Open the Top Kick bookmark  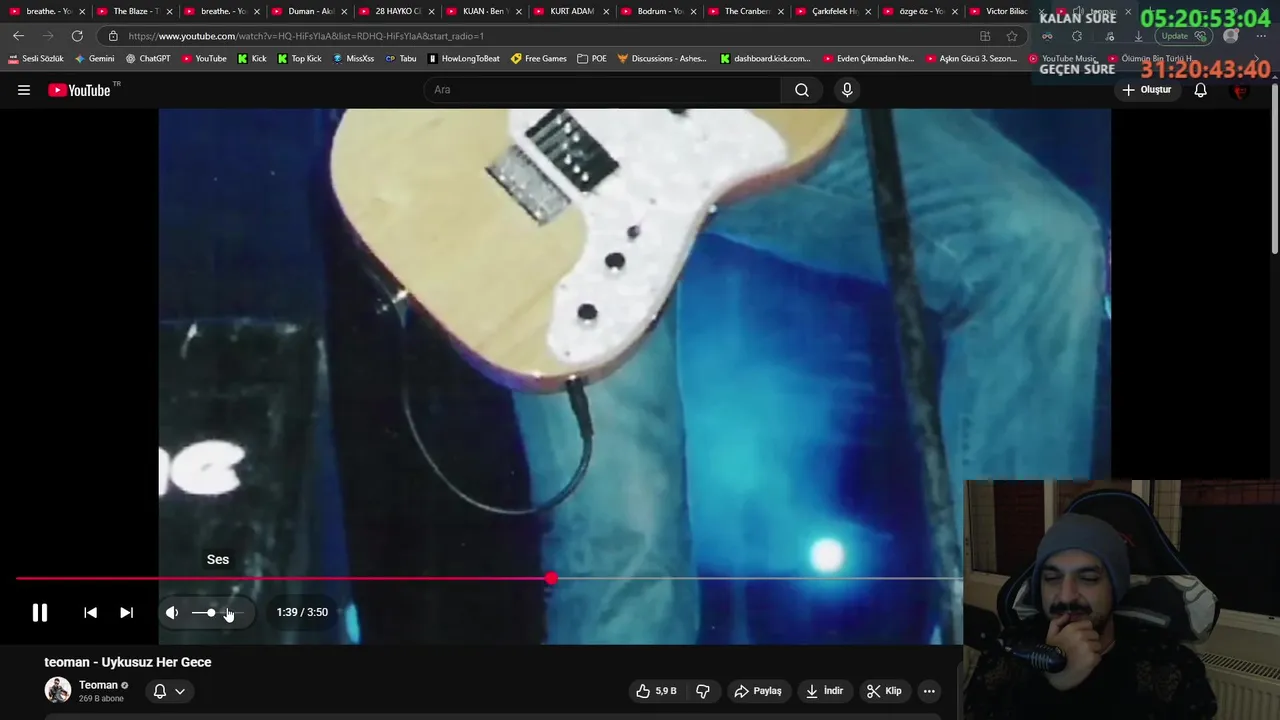pyautogui.click(x=299, y=59)
